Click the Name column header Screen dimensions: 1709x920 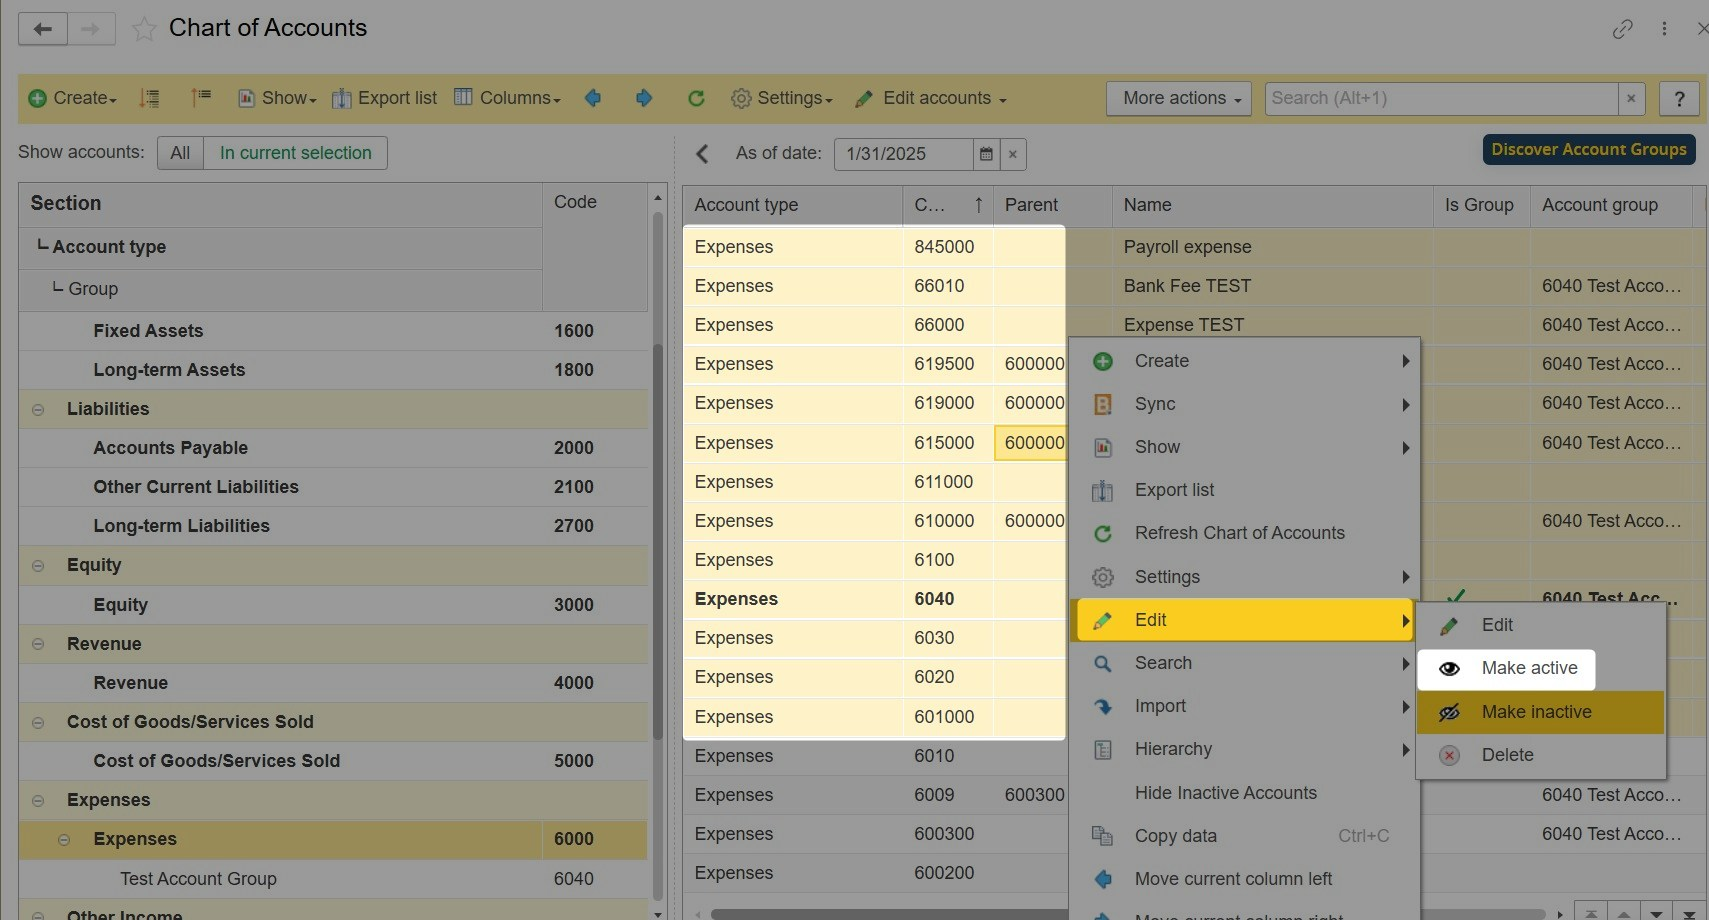point(1272,205)
